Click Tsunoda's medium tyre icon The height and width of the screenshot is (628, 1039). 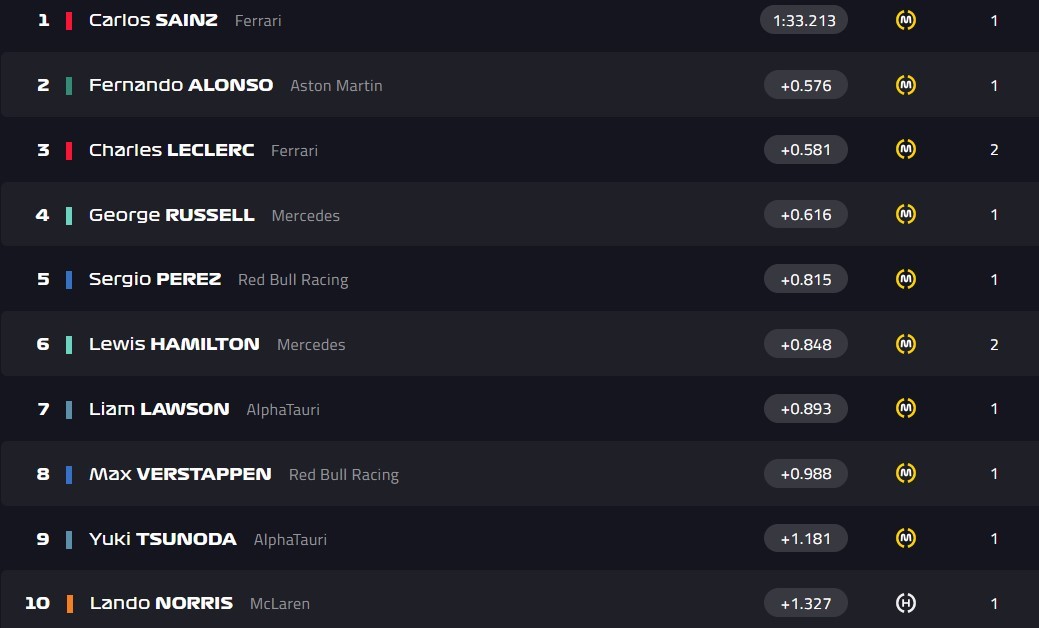(905, 538)
